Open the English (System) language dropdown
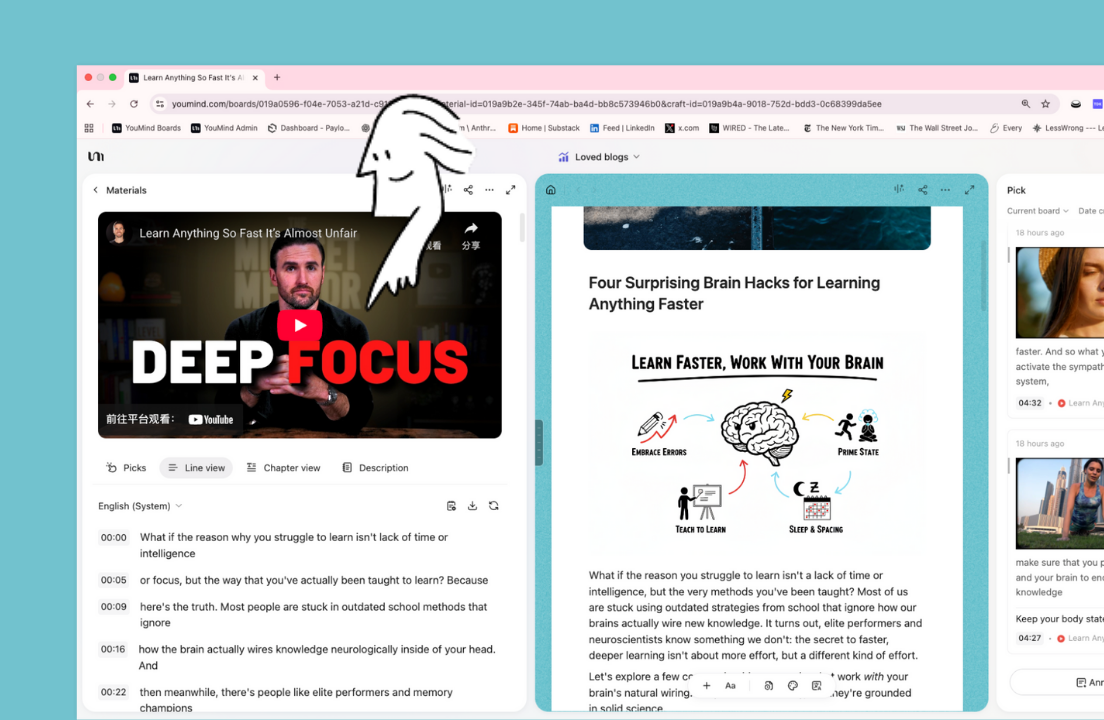Viewport: 1104px width, 720px height. 140,506
